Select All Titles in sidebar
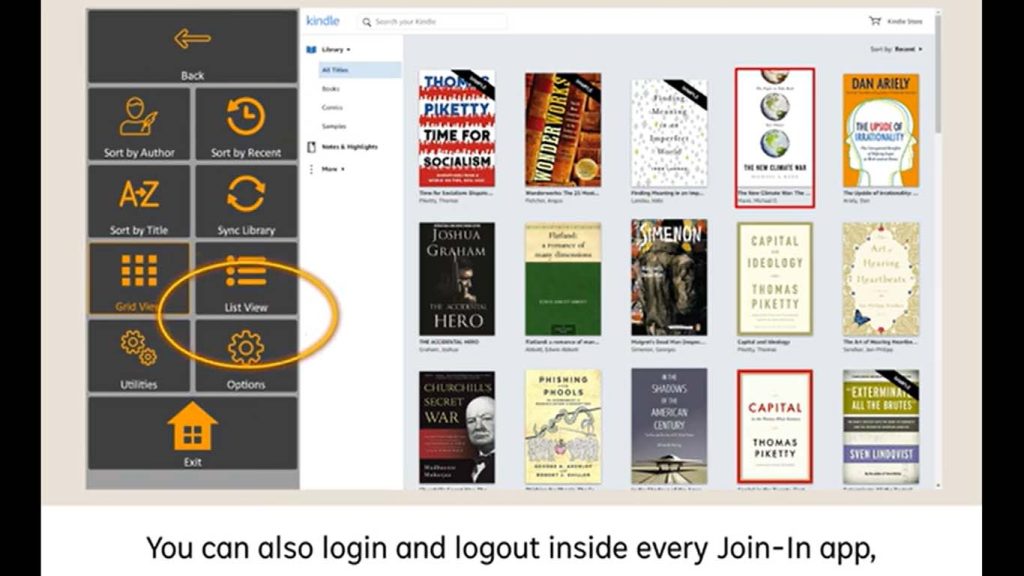This screenshot has width=1024, height=576. coord(334,70)
